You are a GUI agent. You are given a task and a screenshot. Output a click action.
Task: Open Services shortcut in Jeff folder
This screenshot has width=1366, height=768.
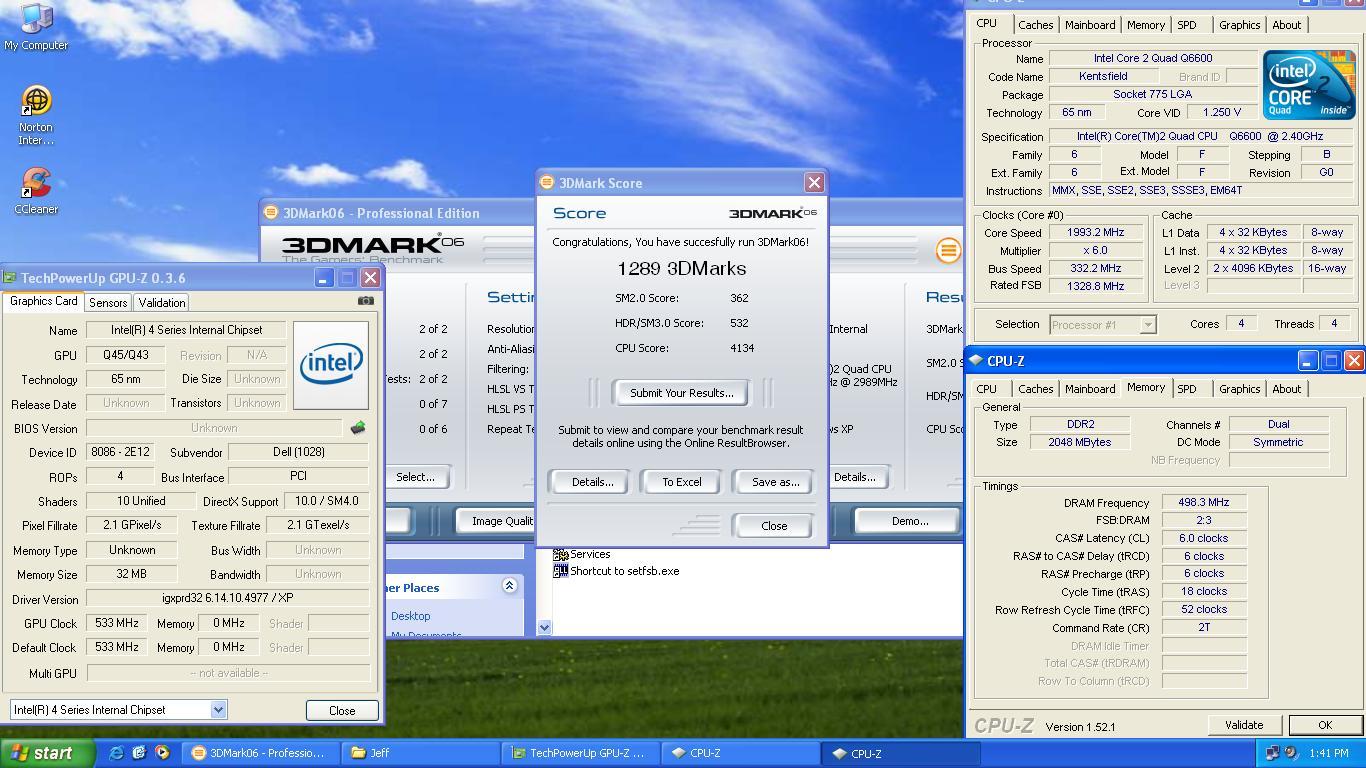(x=582, y=554)
